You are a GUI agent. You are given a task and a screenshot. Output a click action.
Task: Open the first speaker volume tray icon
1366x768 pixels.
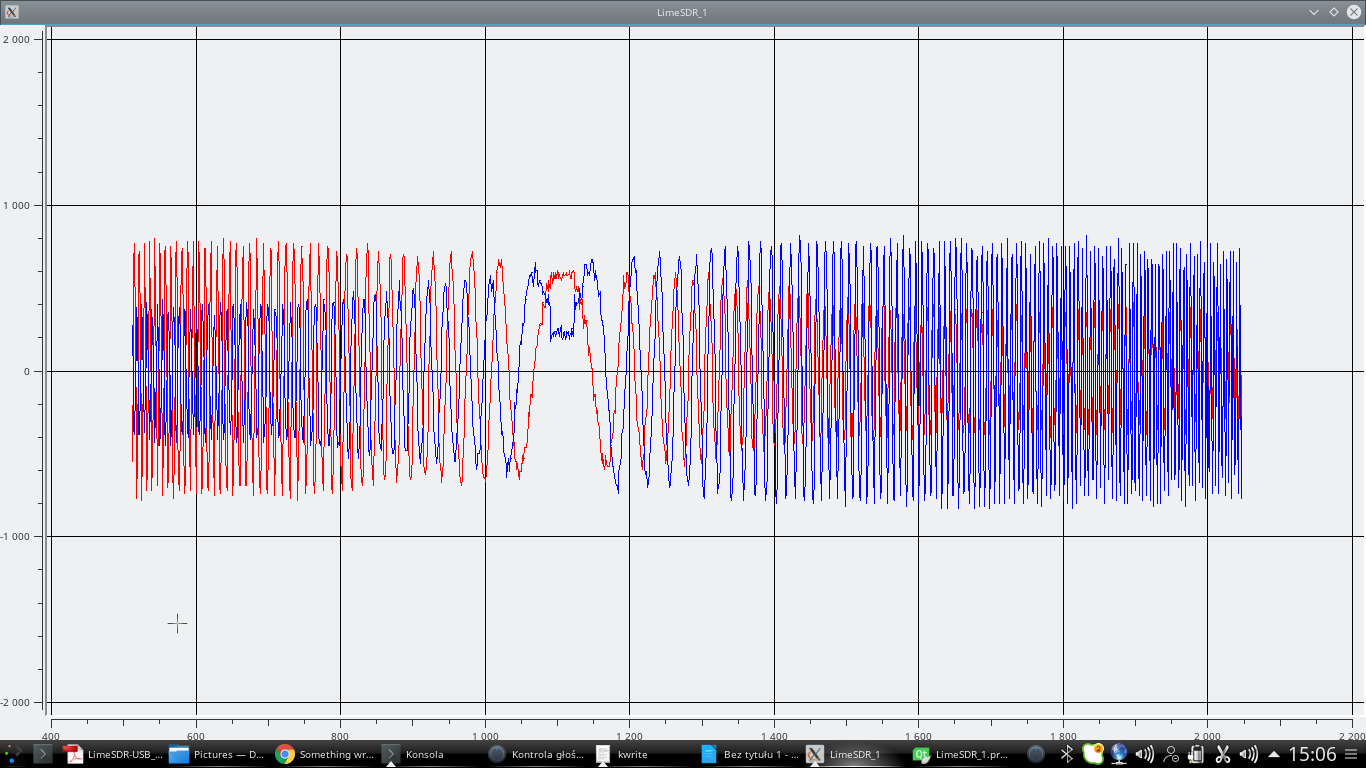(1145, 754)
